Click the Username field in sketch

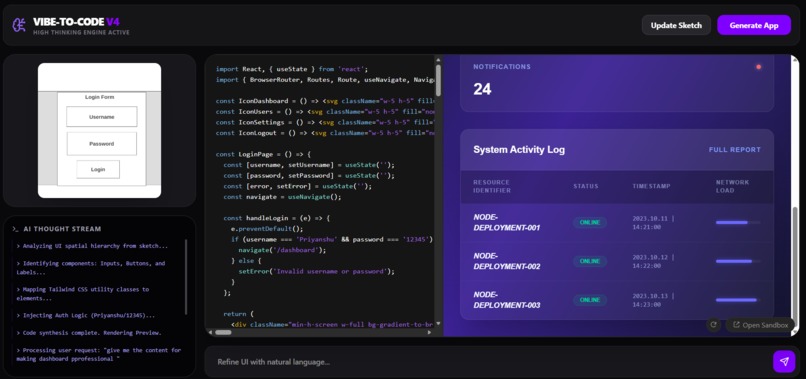pos(102,117)
